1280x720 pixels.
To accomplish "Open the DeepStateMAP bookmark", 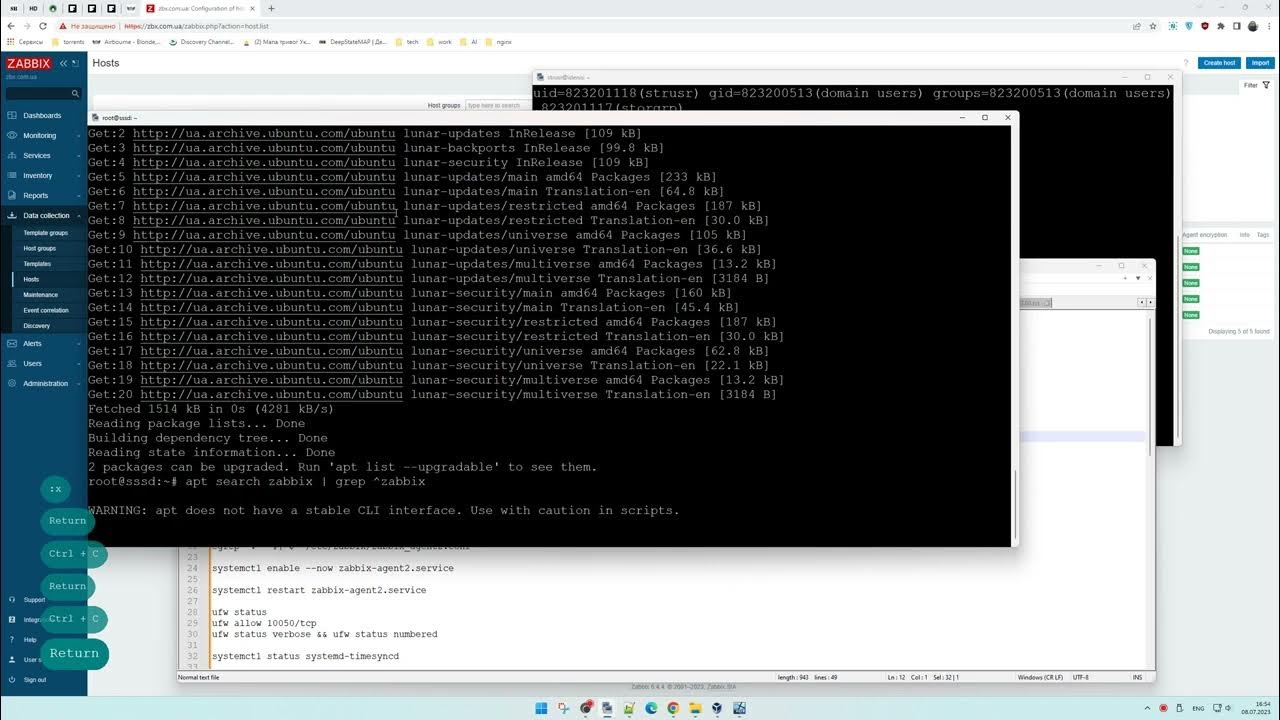I will click(352, 42).
